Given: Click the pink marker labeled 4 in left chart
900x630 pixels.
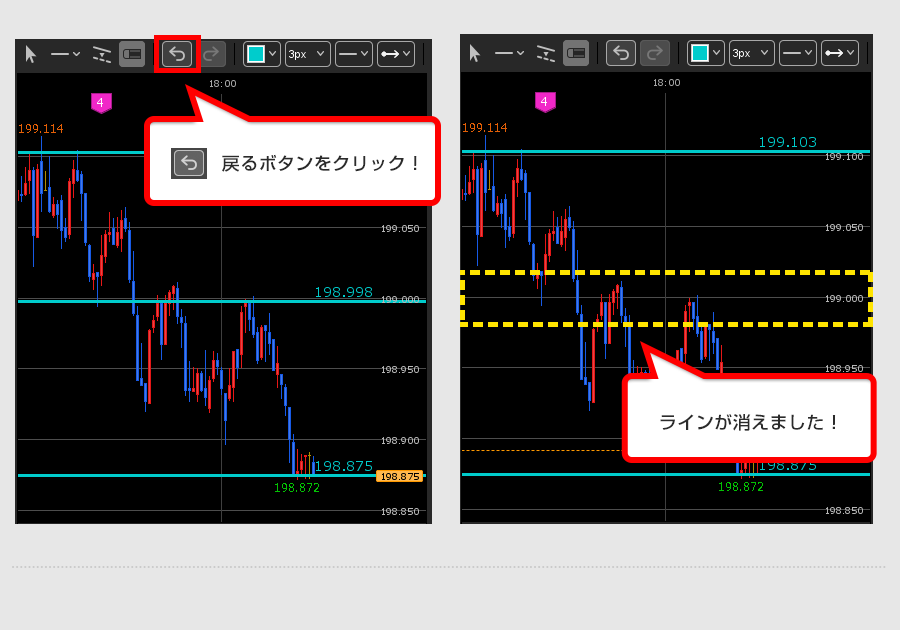Looking at the screenshot, I should [101, 102].
